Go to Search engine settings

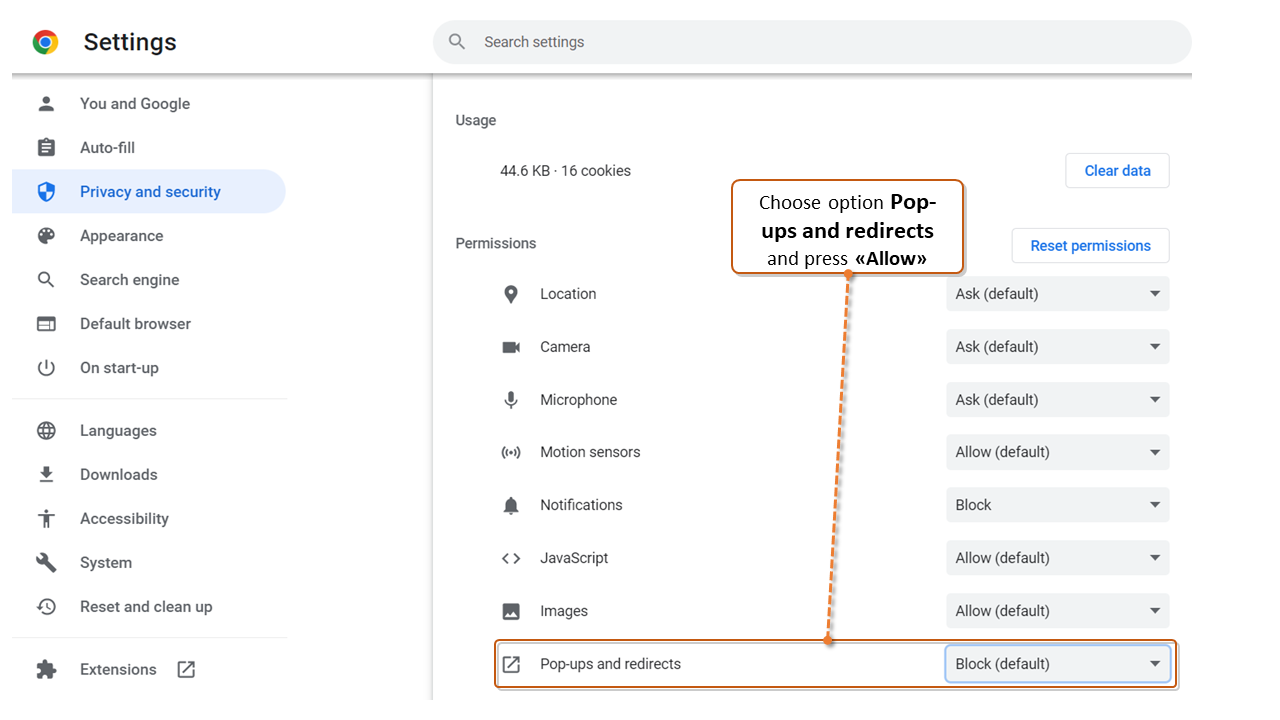(130, 280)
